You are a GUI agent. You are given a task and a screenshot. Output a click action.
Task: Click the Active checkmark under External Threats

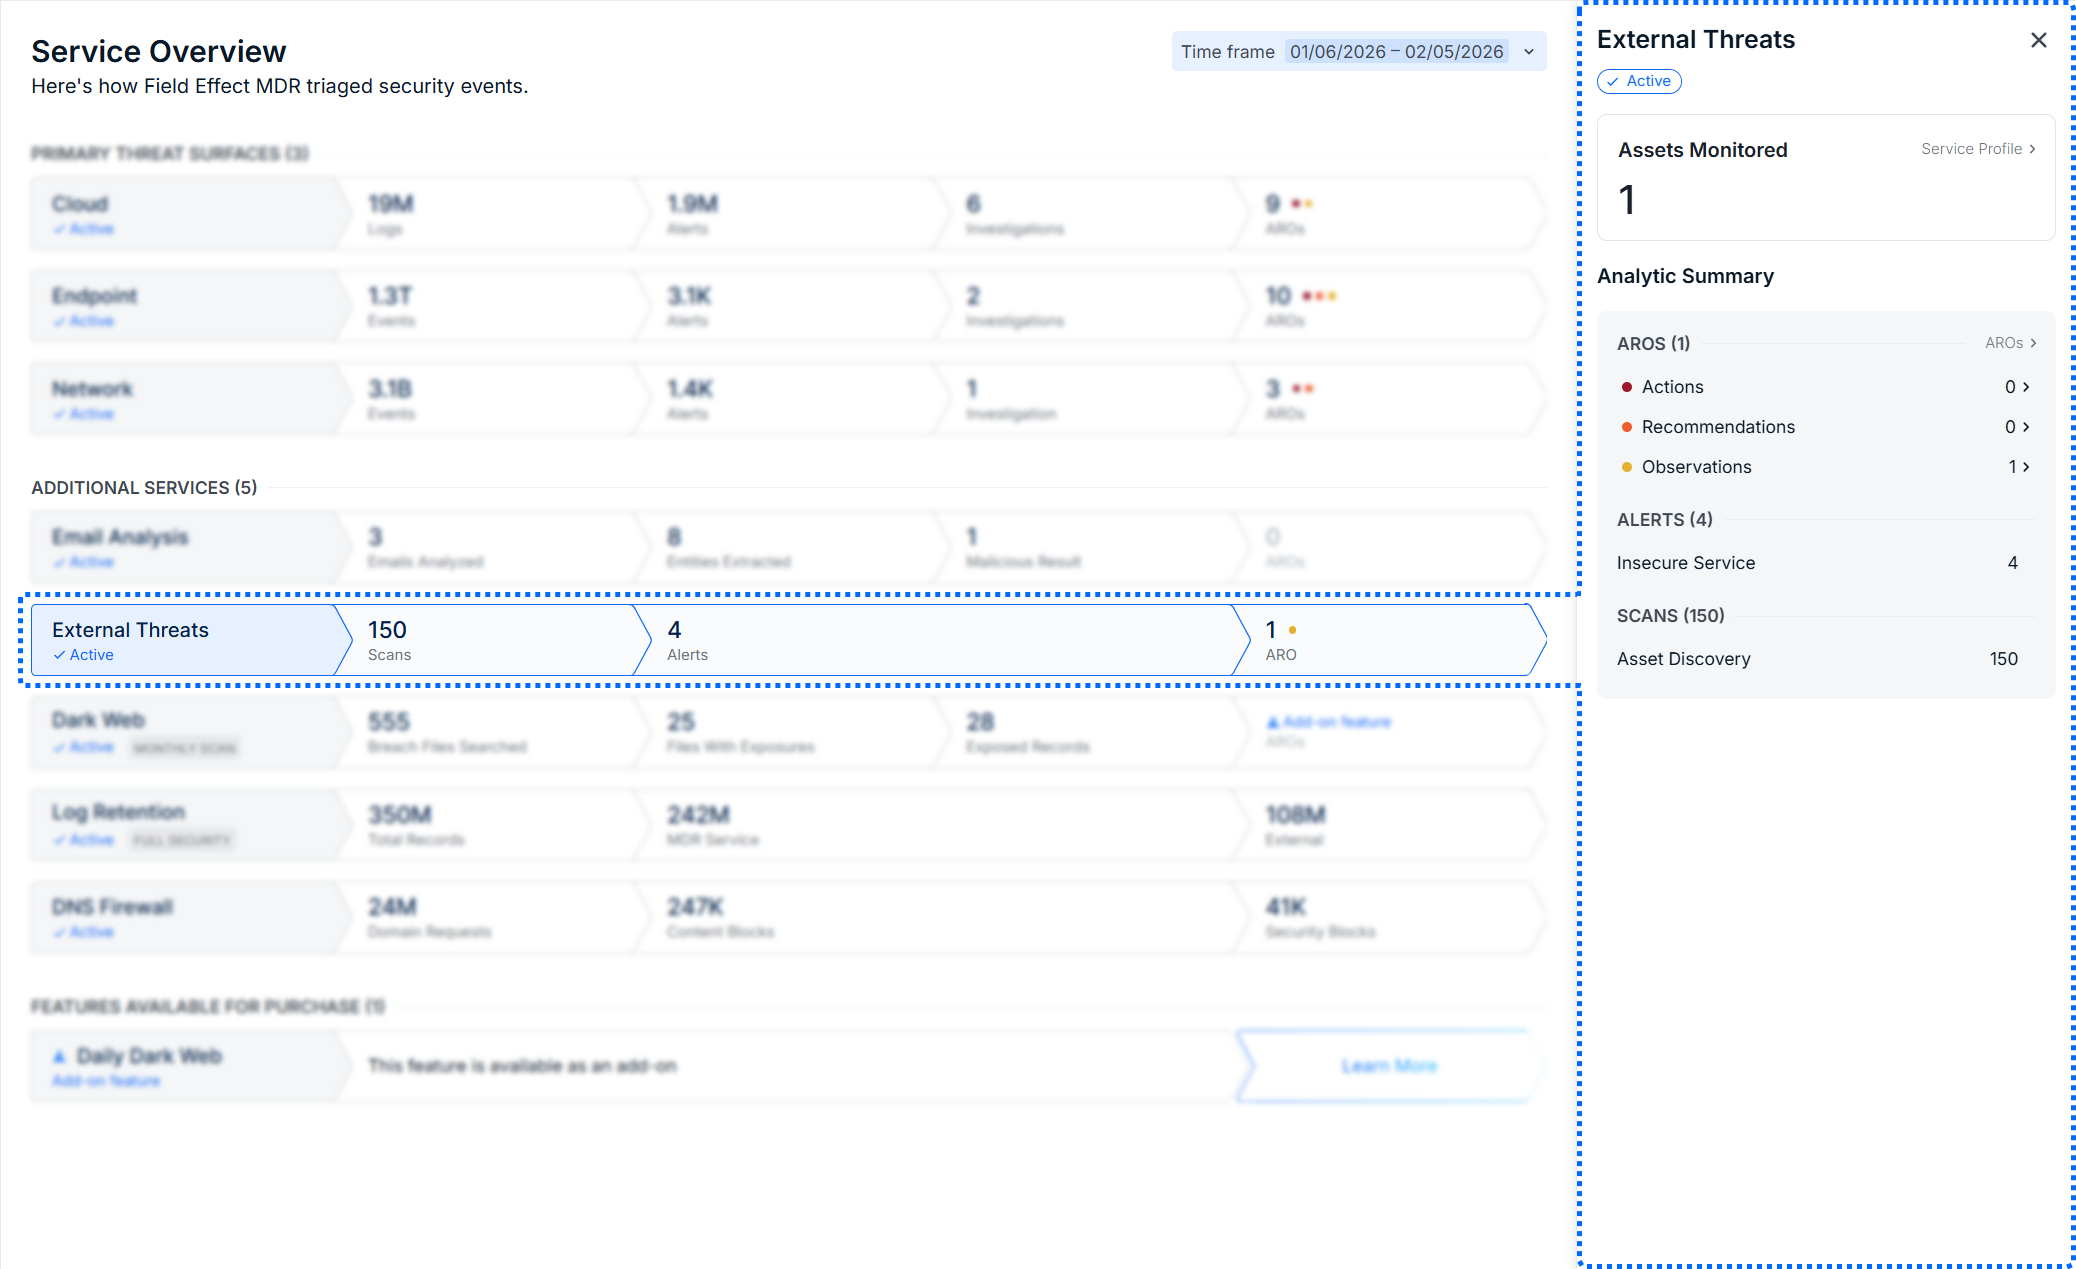point(60,655)
